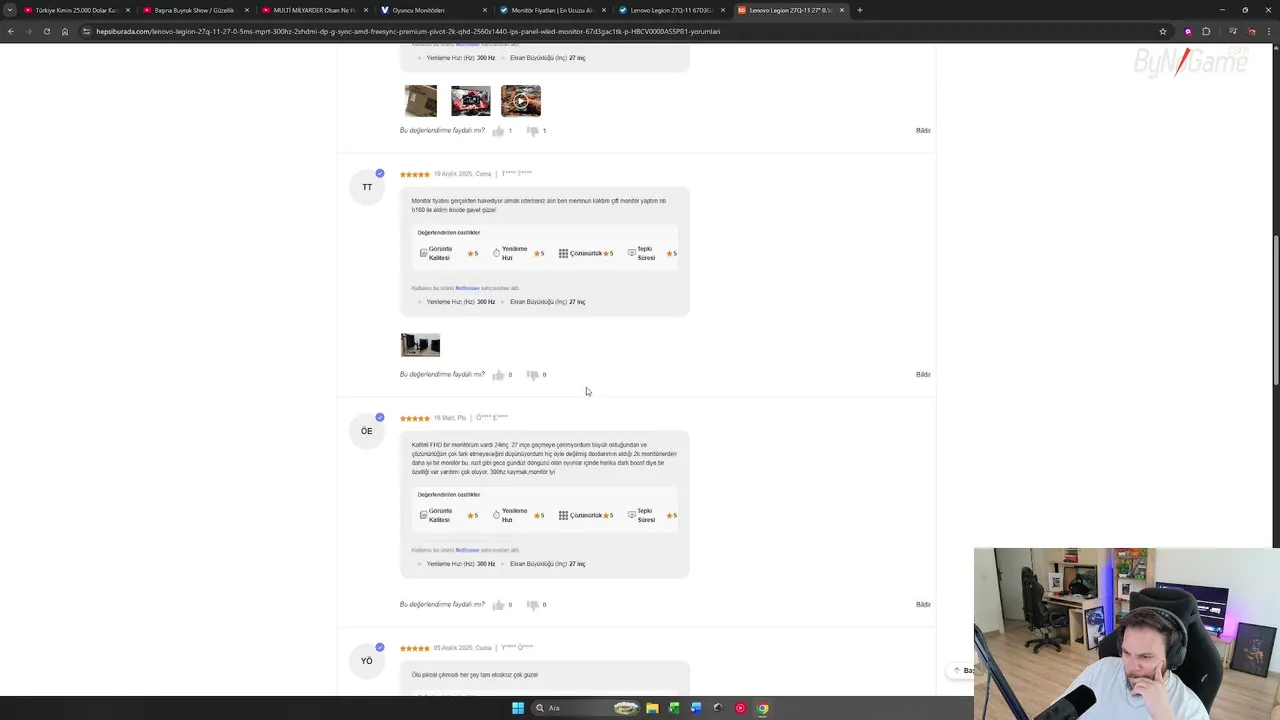Click Çözünürlük grid icon in ÖE review
Screen dimensions: 1280x720
pyautogui.click(x=563, y=516)
